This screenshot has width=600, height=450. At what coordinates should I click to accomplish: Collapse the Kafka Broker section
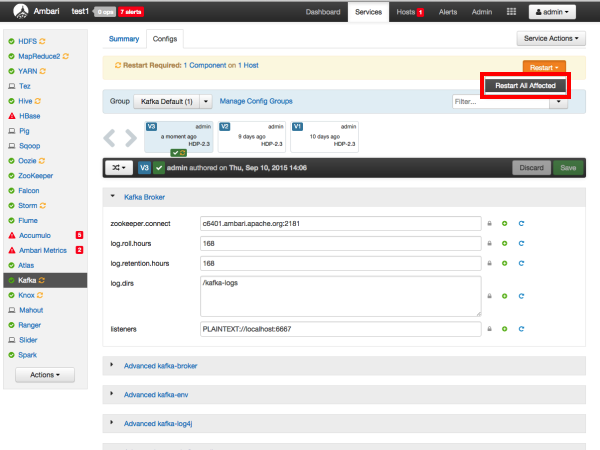click(x=112, y=196)
